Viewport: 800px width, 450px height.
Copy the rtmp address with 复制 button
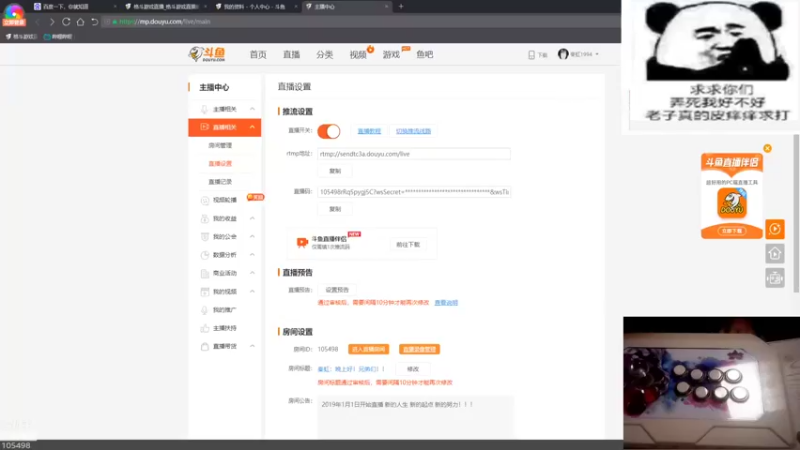pyautogui.click(x=335, y=171)
